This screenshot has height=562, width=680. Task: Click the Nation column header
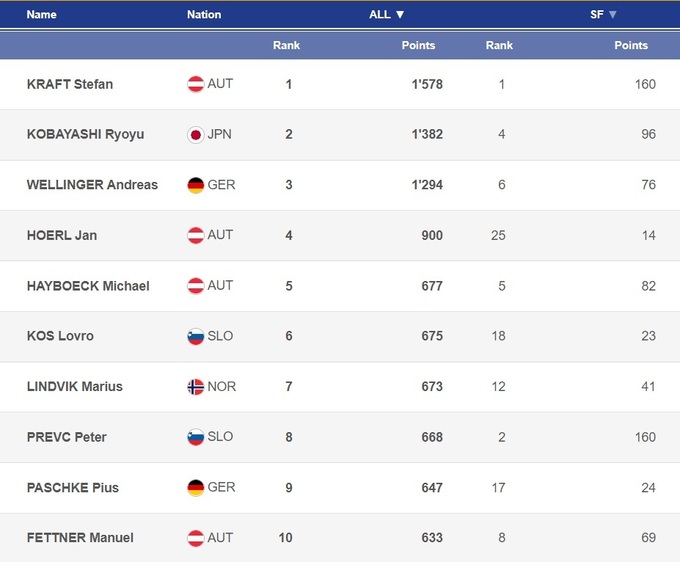(204, 15)
